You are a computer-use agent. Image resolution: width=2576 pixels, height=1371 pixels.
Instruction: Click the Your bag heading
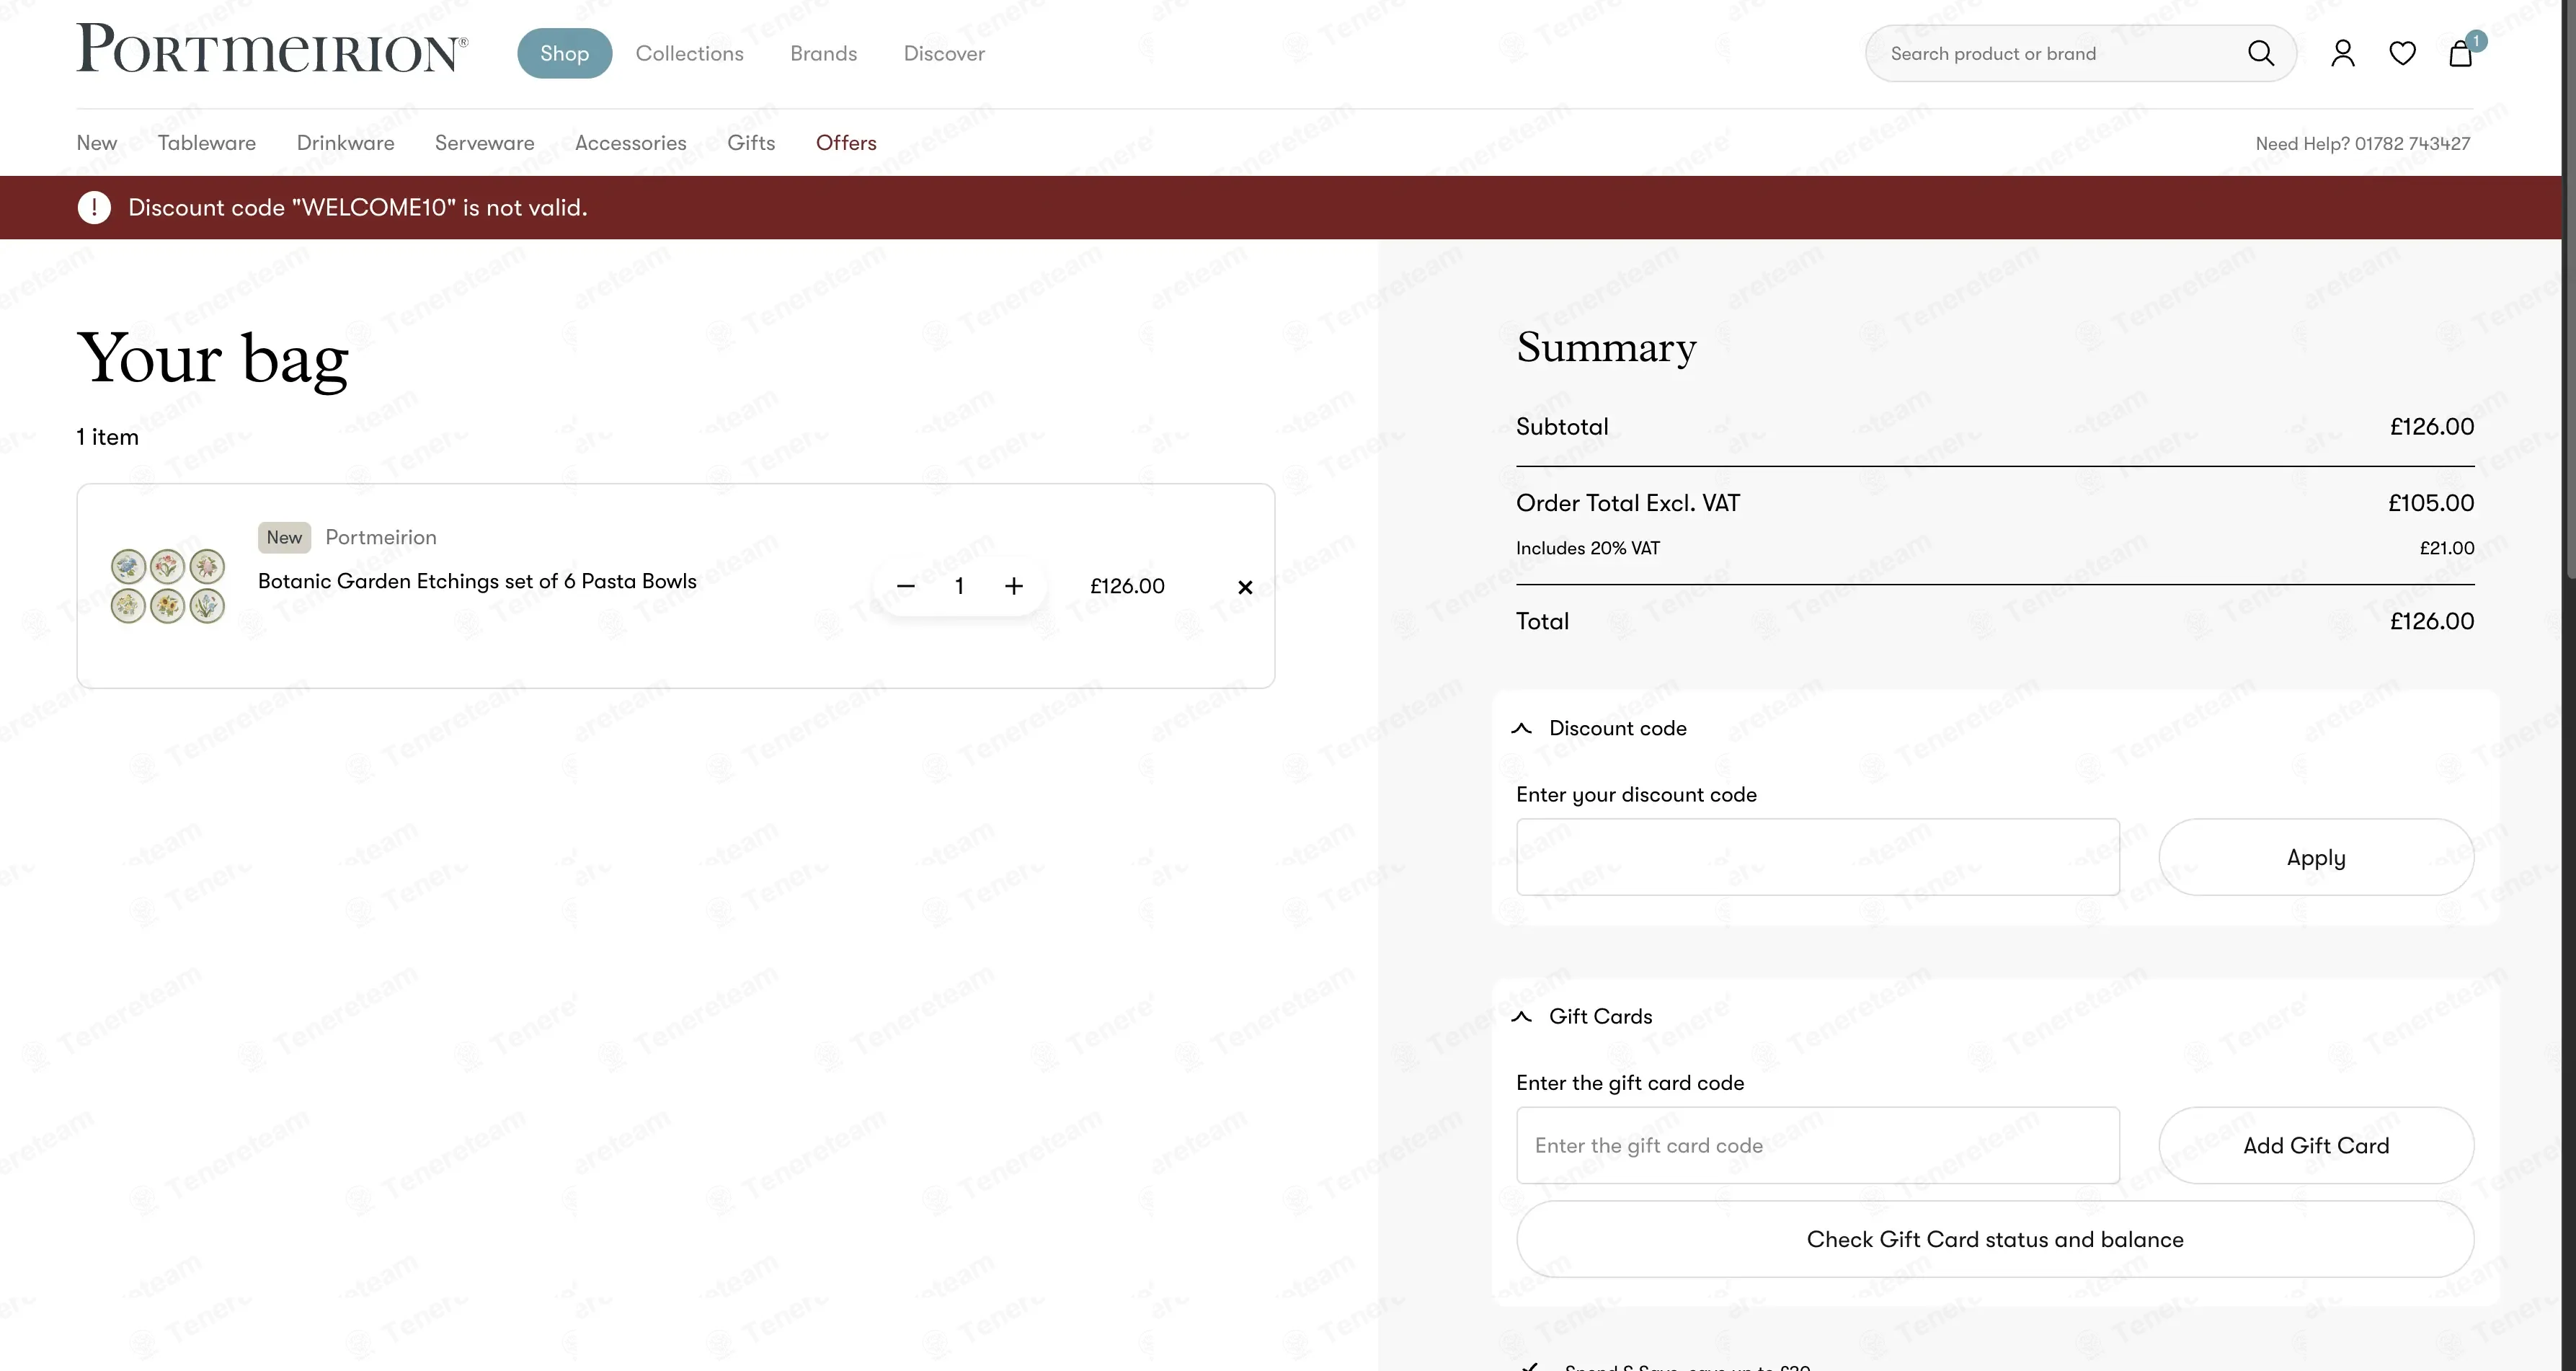tap(212, 358)
